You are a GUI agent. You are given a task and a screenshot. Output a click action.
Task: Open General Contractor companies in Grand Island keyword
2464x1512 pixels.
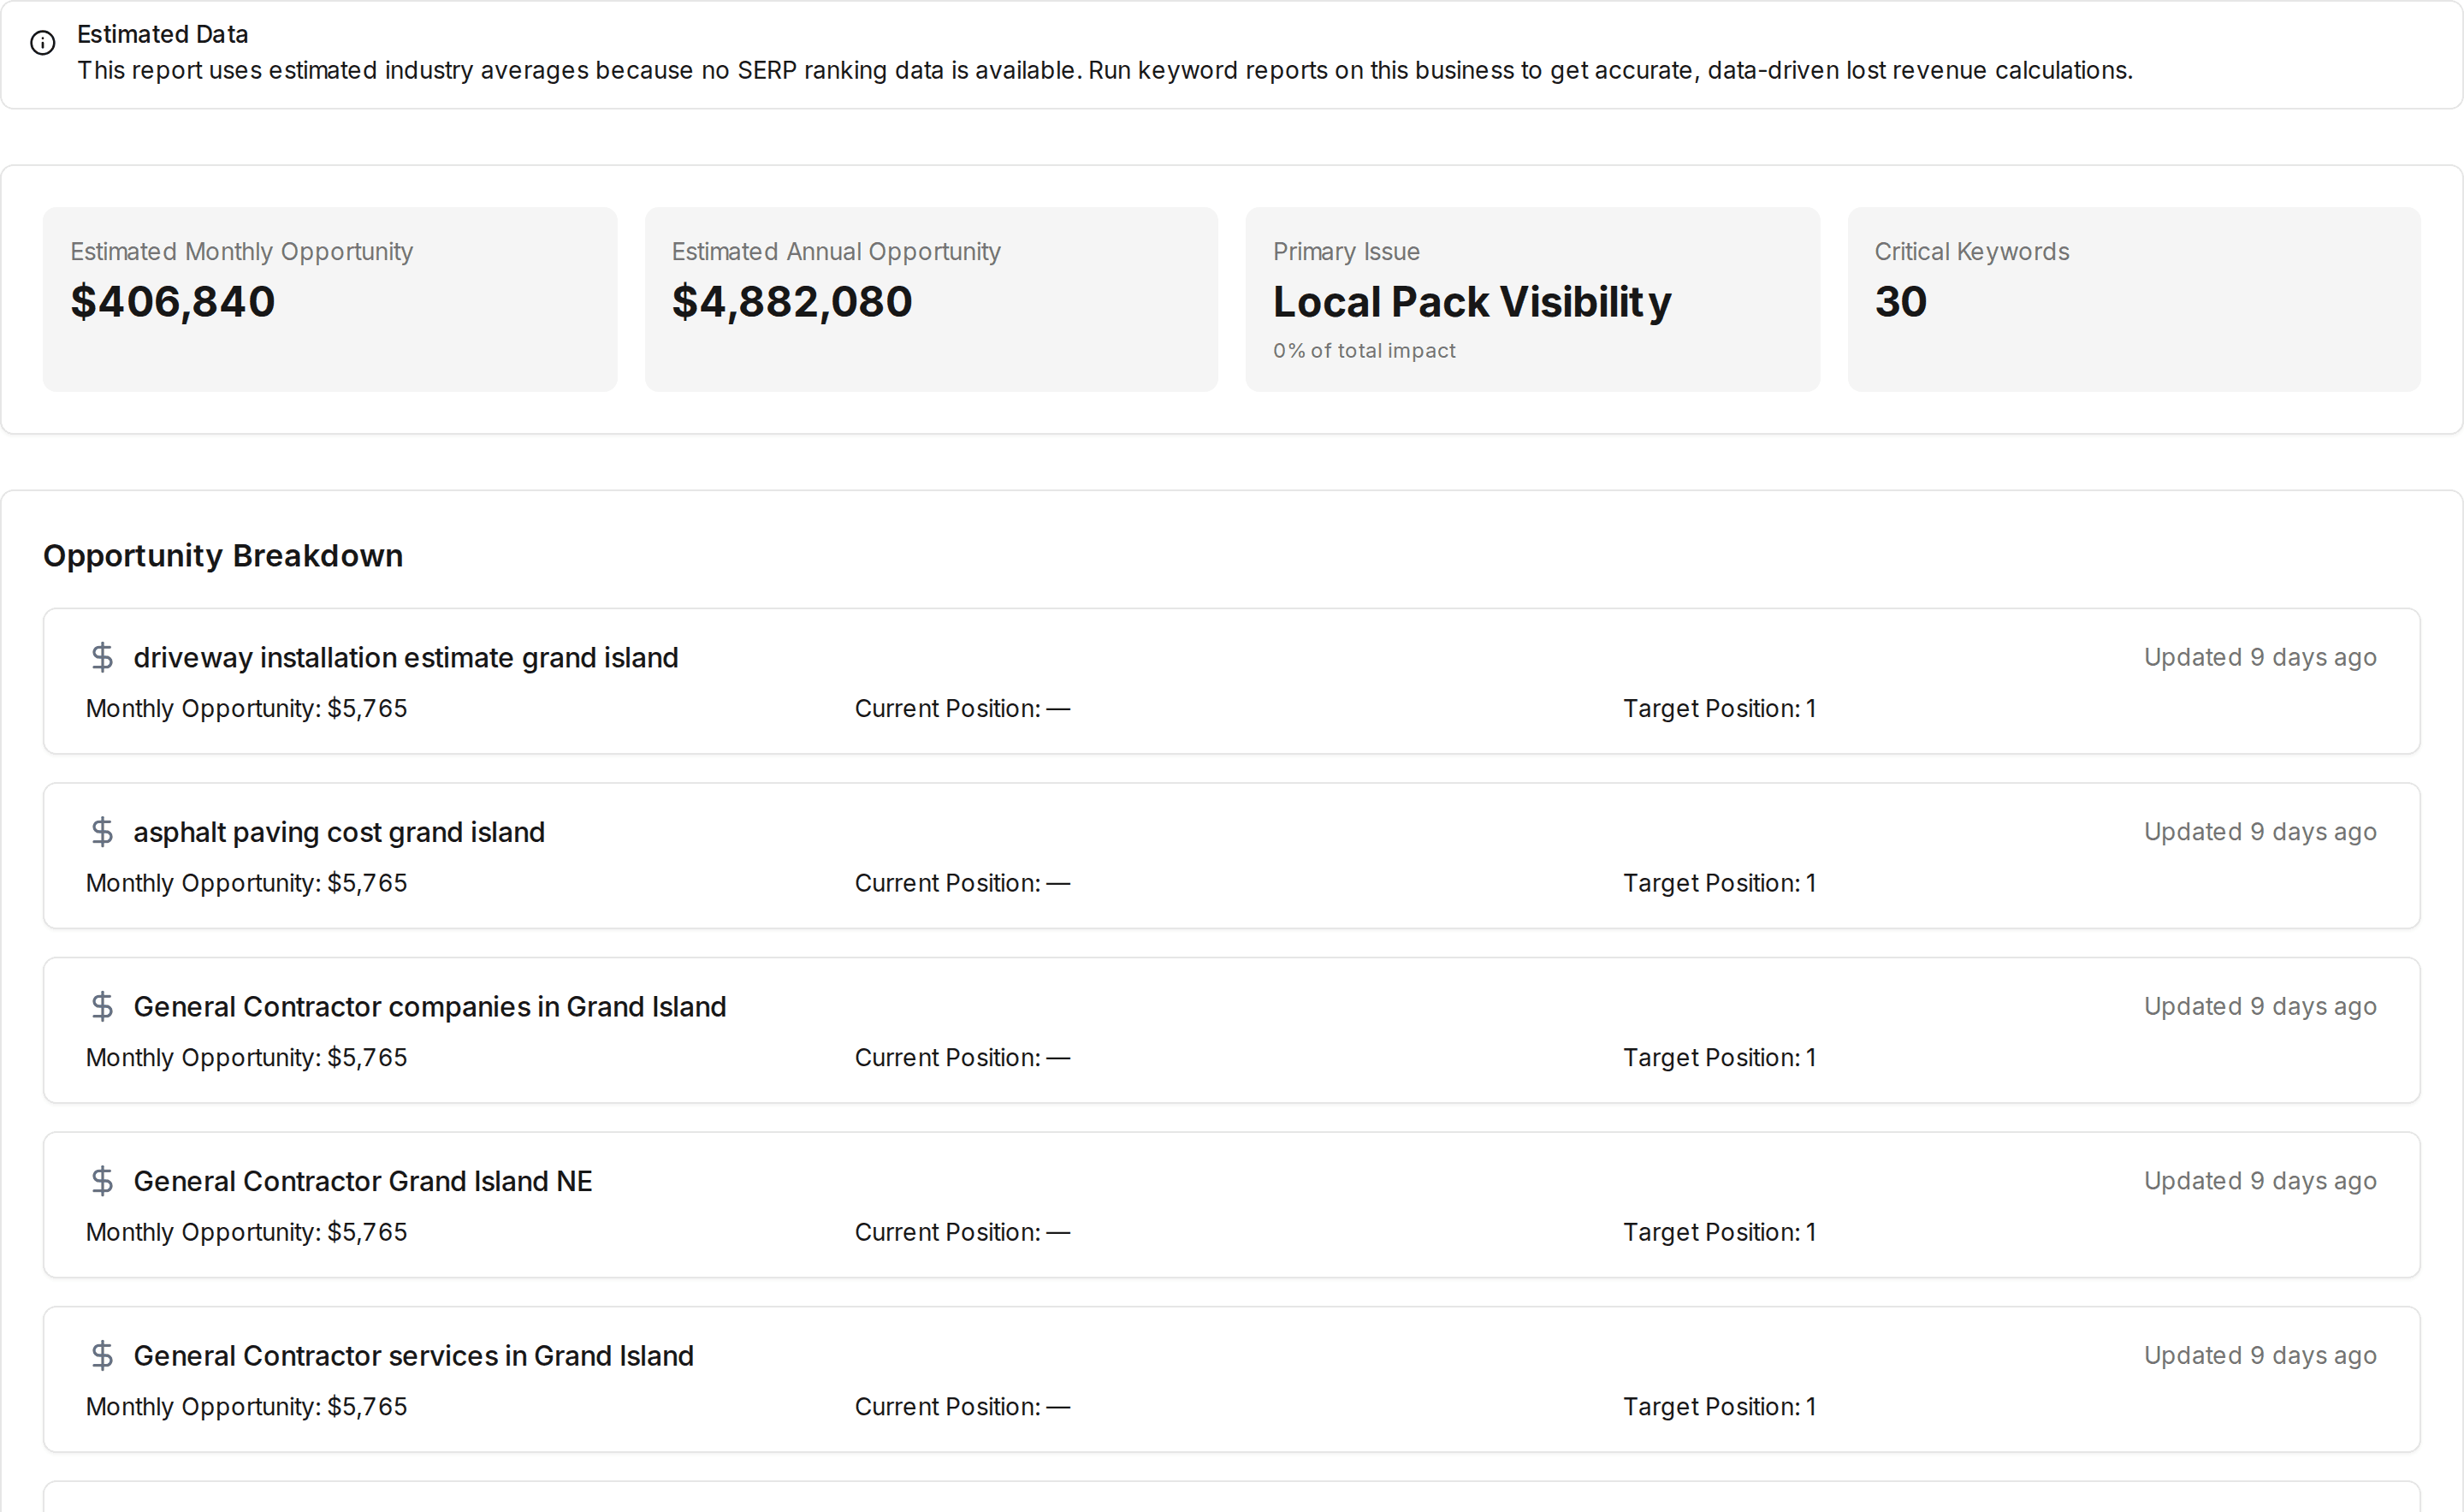430,1007
